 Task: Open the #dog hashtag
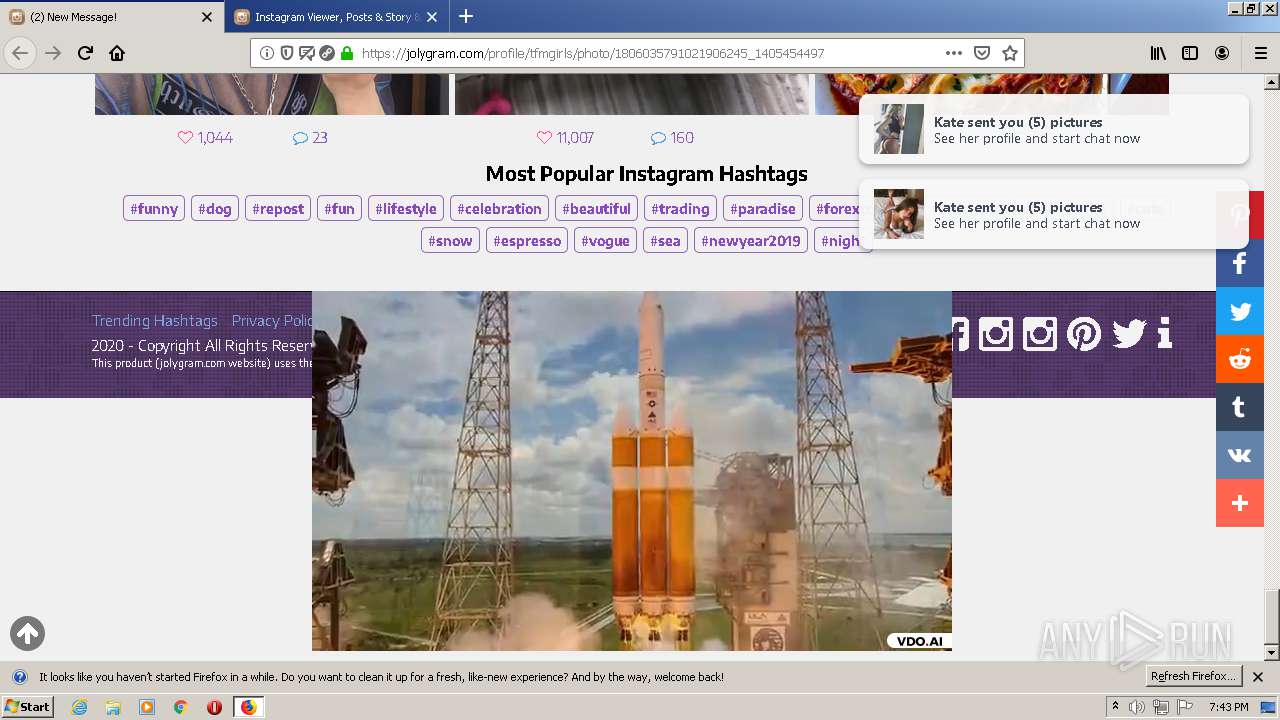pyautogui.click(x=215, y=209)
